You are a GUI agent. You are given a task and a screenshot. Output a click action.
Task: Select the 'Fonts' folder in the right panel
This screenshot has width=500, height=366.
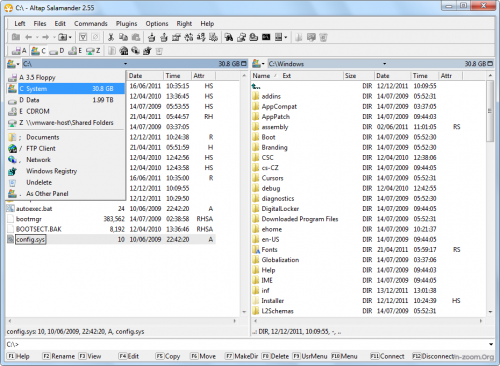coord(269,250)
